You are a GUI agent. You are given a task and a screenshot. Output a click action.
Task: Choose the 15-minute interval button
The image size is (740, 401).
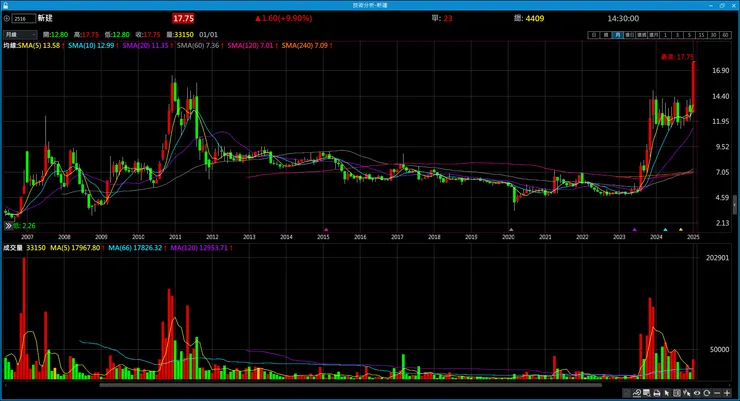702,35
